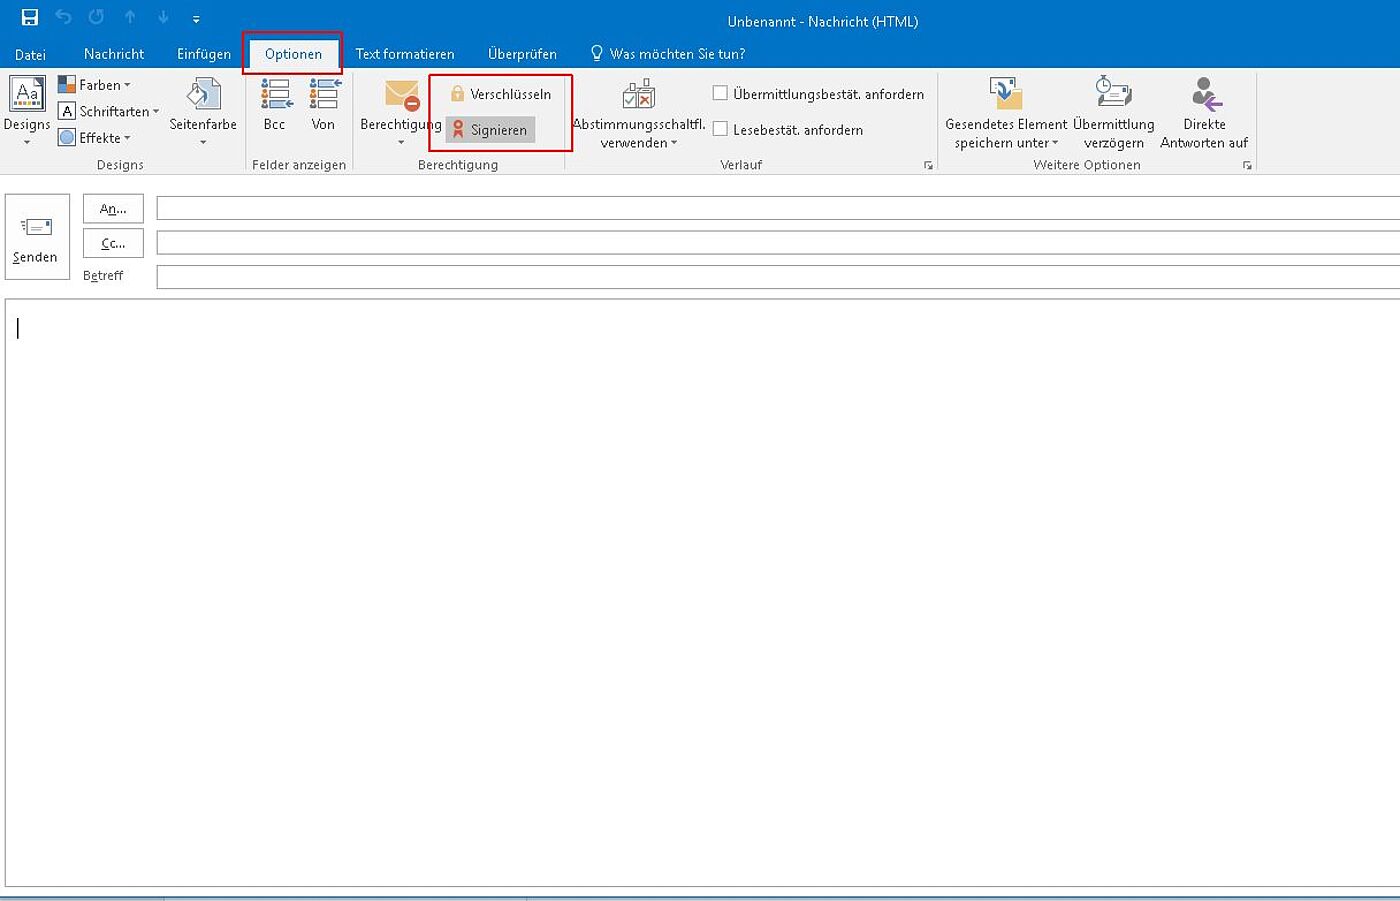Screen dimensions: 1400x901
Task: Click the An recipient input field
Action: [778, 208]
